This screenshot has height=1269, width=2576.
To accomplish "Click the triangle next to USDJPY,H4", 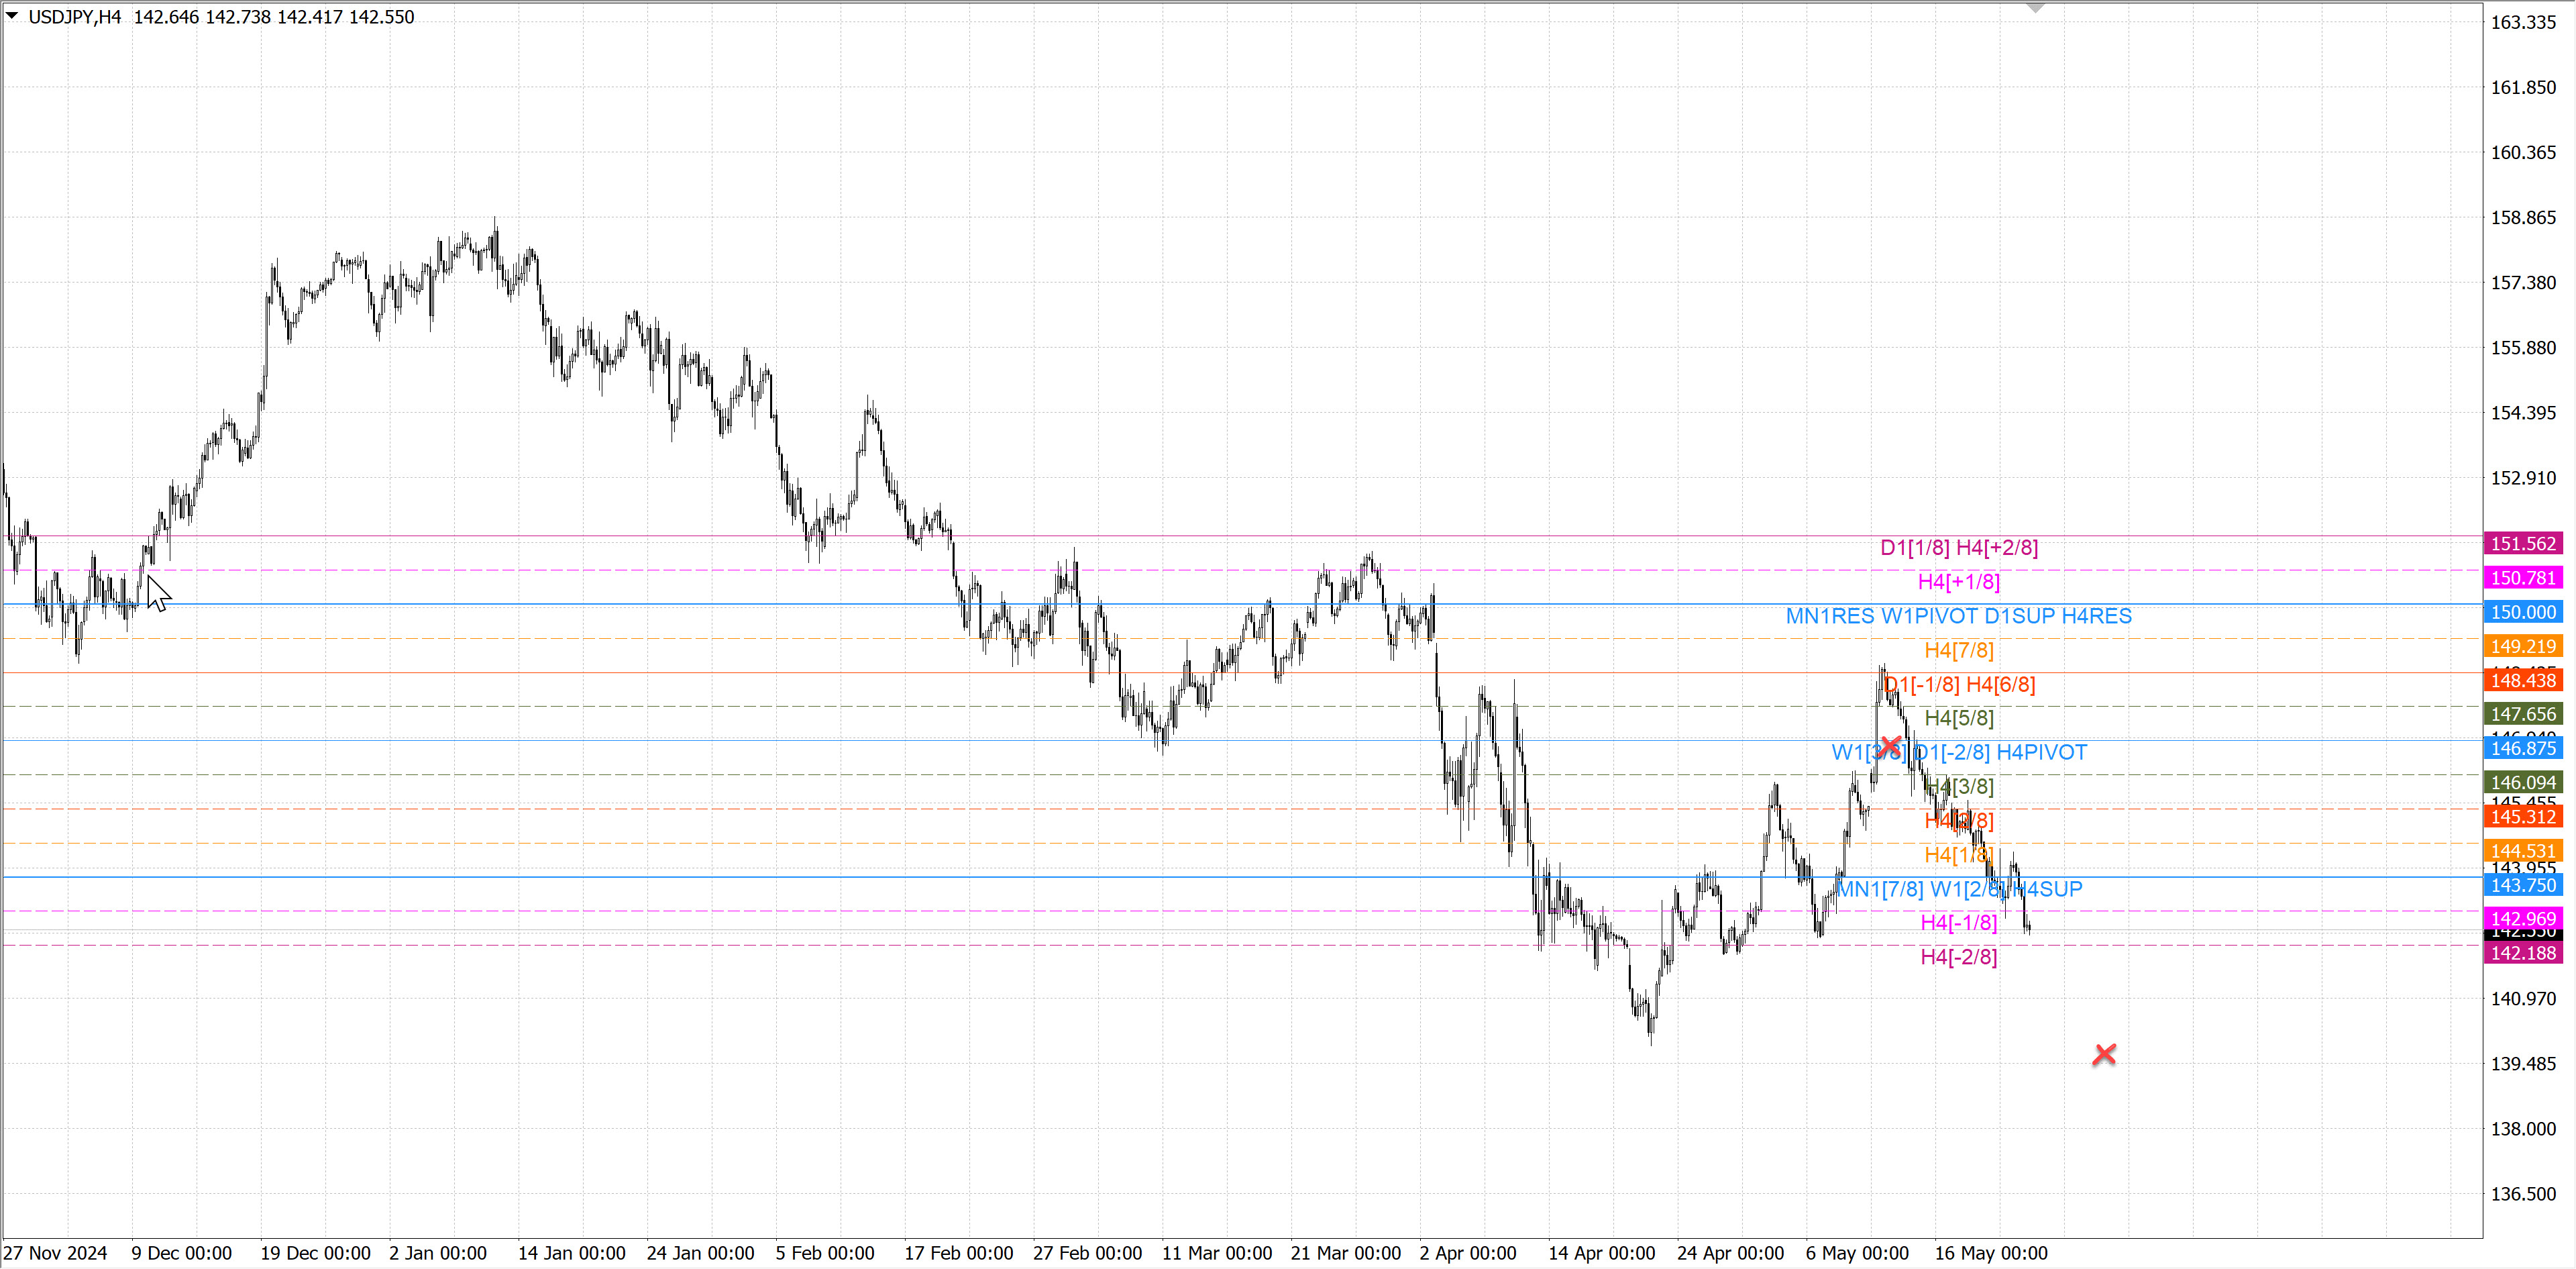I will click(x=12, y=16).
